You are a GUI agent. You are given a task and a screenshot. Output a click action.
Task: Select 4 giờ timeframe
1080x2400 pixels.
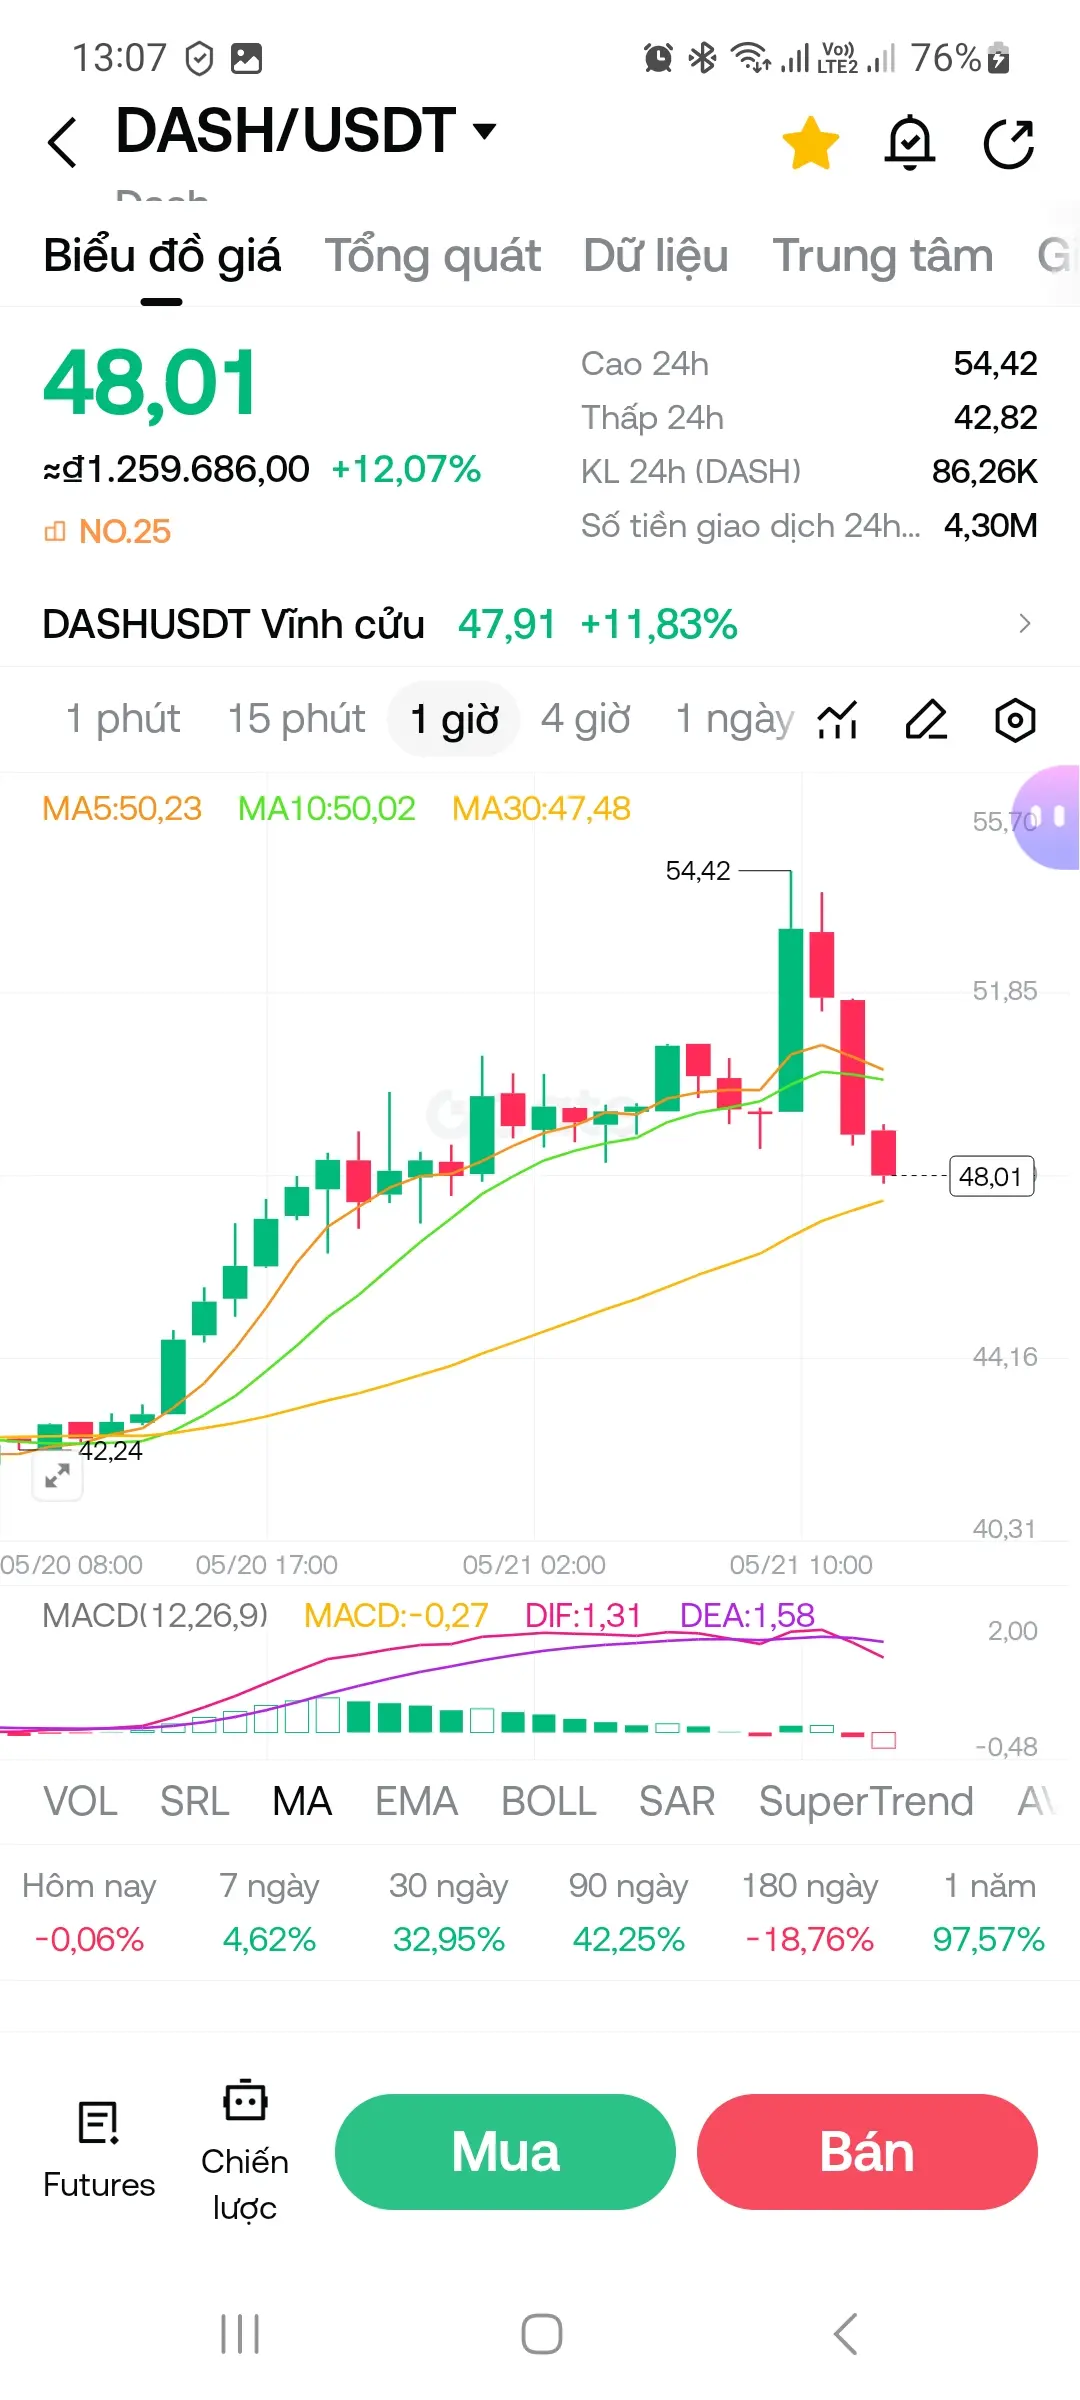click(586, 719)
